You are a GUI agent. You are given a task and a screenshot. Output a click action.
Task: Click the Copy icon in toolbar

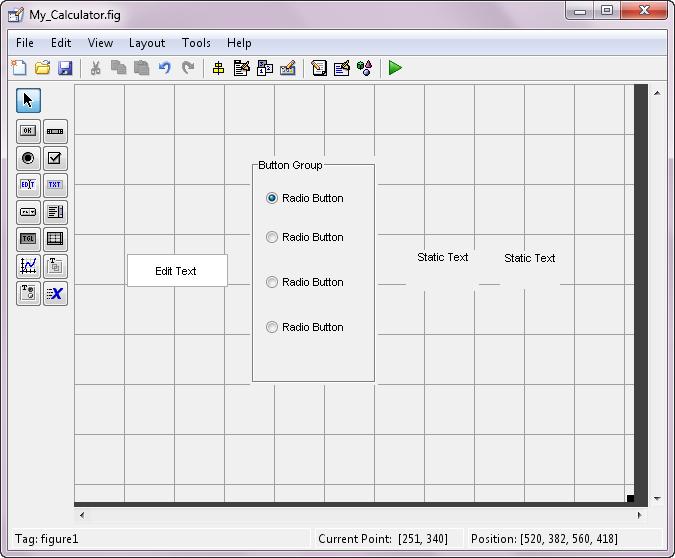click(x=118, y=68)
